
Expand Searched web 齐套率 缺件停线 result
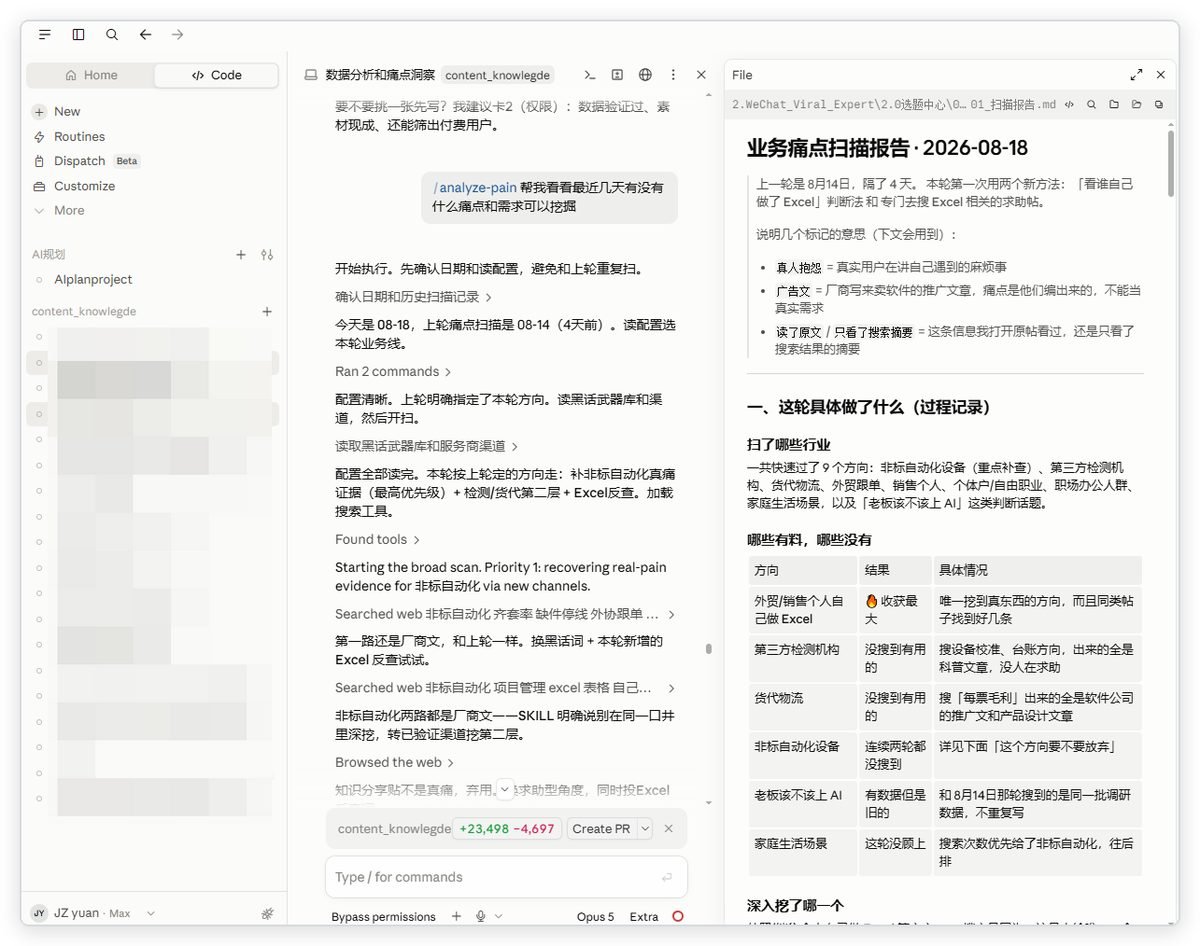[505, 614]
